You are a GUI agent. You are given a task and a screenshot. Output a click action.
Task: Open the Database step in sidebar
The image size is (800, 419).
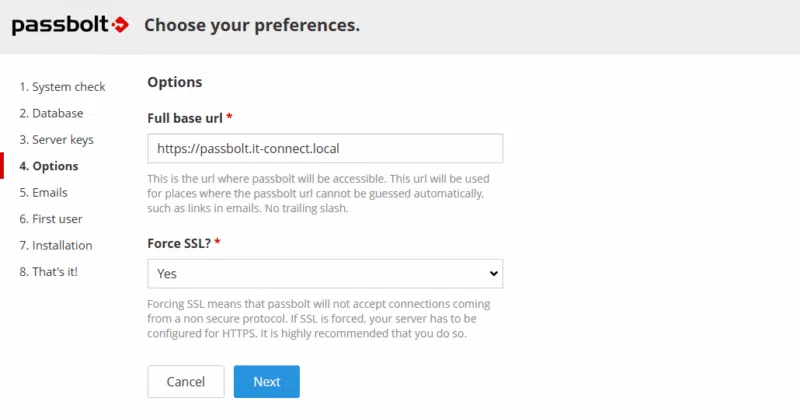51,113
